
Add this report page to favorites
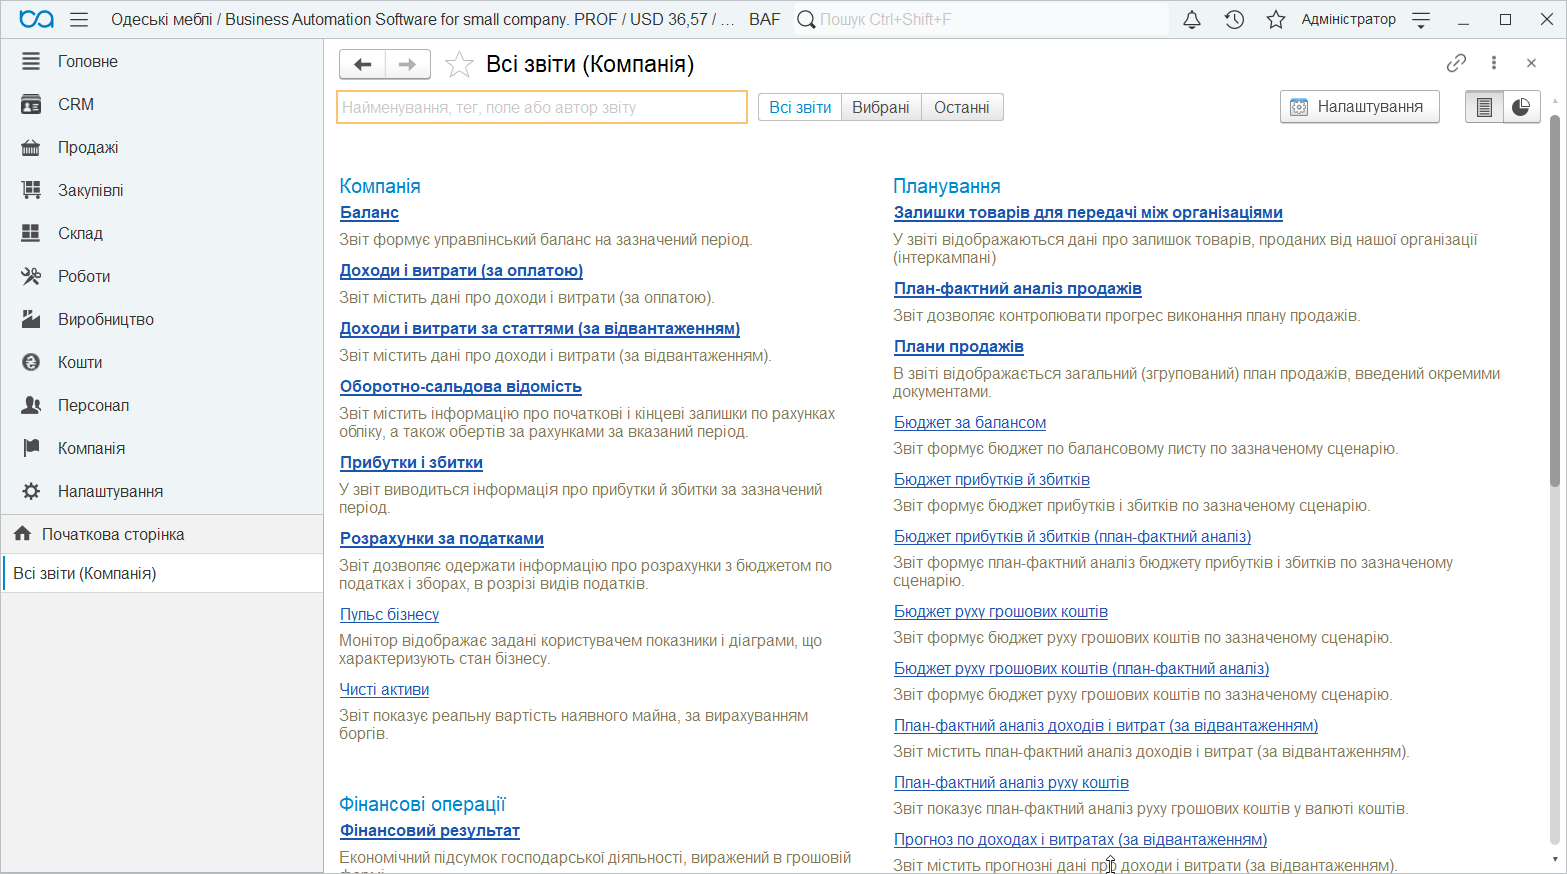click(459, 65)
